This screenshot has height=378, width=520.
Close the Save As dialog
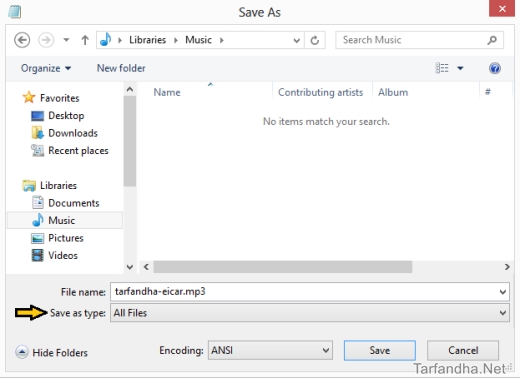tap(502, 8)
